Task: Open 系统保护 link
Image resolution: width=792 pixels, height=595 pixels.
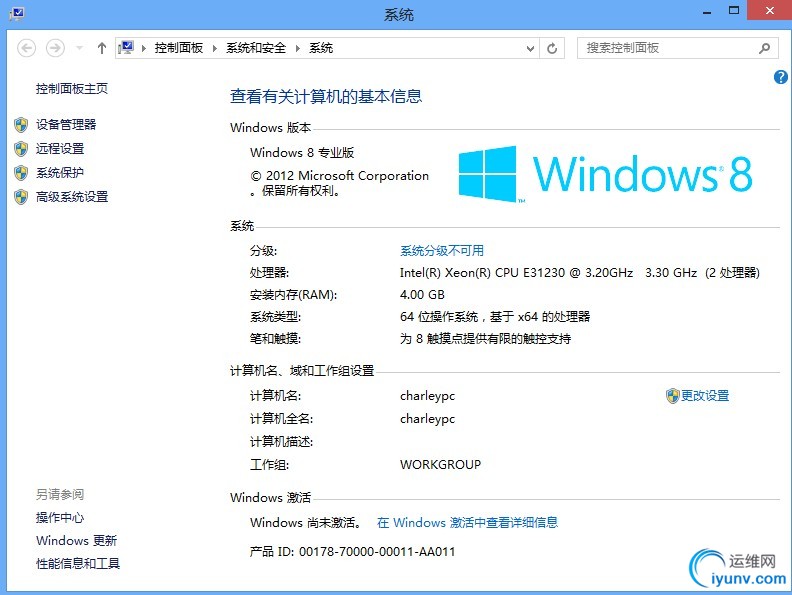Action: point(60,173)
